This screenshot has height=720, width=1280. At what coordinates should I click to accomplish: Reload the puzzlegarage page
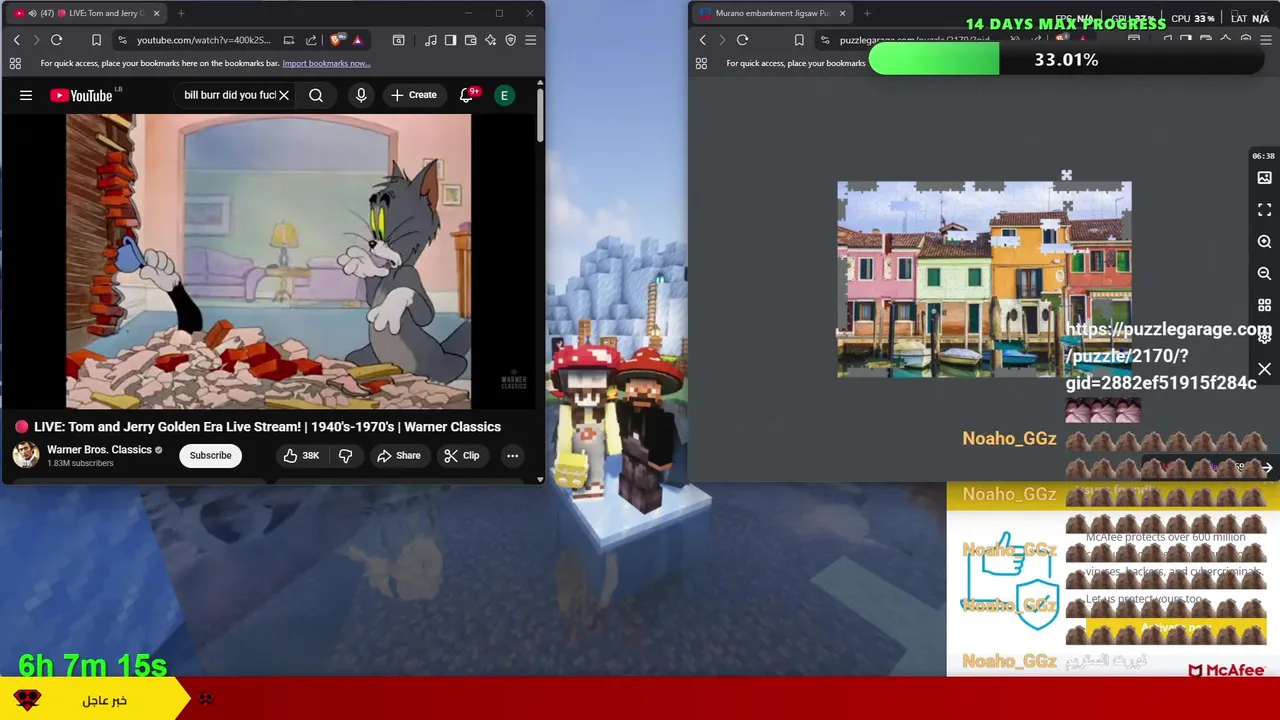click(x=742, y=40)
